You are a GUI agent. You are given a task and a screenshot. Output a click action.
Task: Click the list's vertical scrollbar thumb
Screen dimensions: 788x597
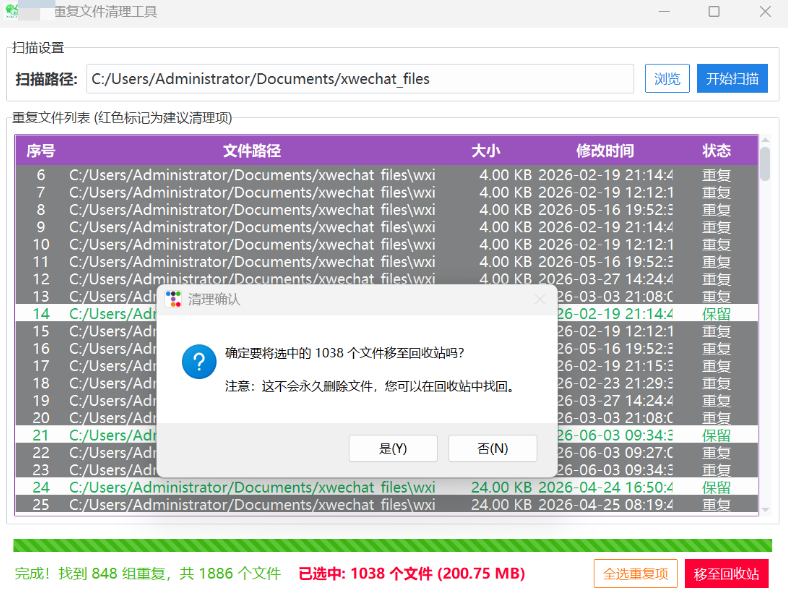pos(765,163)
